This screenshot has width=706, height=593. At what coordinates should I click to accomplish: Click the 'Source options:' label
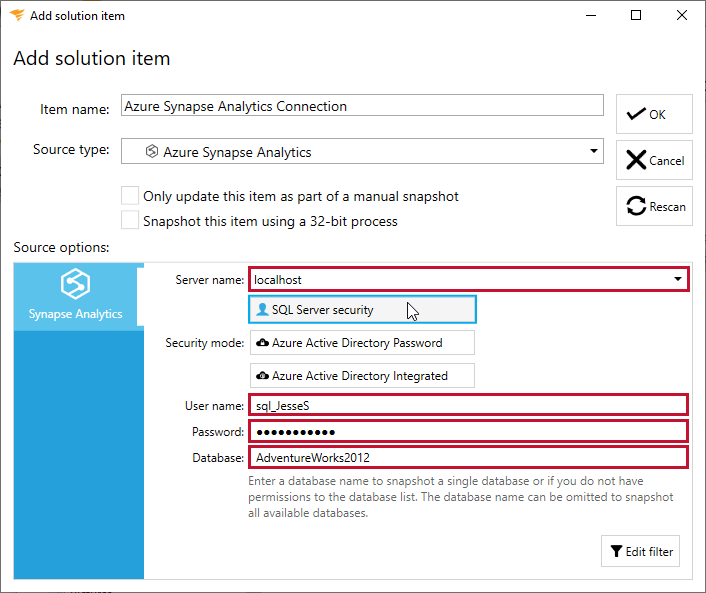61,247
